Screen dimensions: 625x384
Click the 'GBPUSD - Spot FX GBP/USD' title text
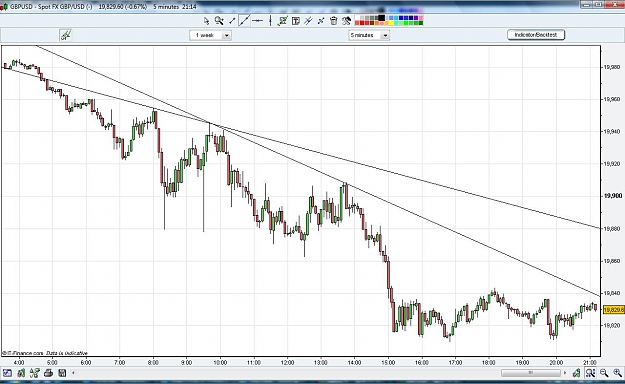48,7
